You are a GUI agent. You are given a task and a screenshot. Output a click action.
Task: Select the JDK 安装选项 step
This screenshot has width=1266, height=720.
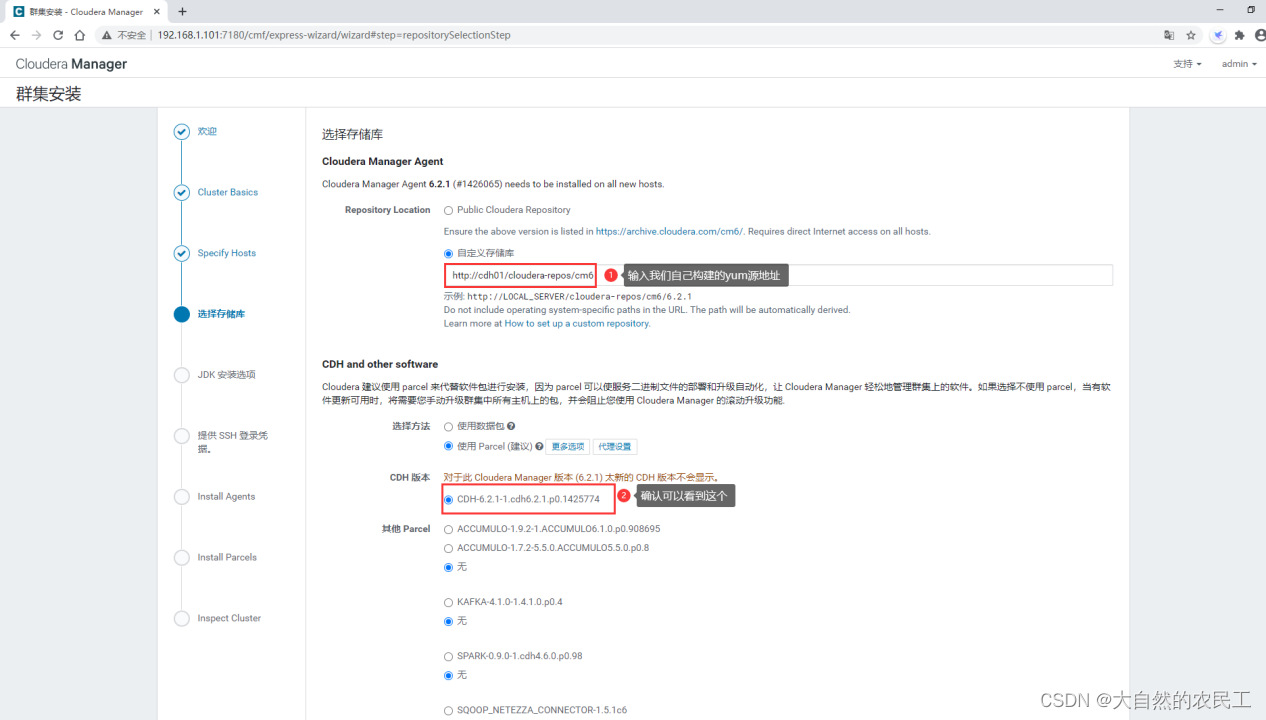pos(226,375)
